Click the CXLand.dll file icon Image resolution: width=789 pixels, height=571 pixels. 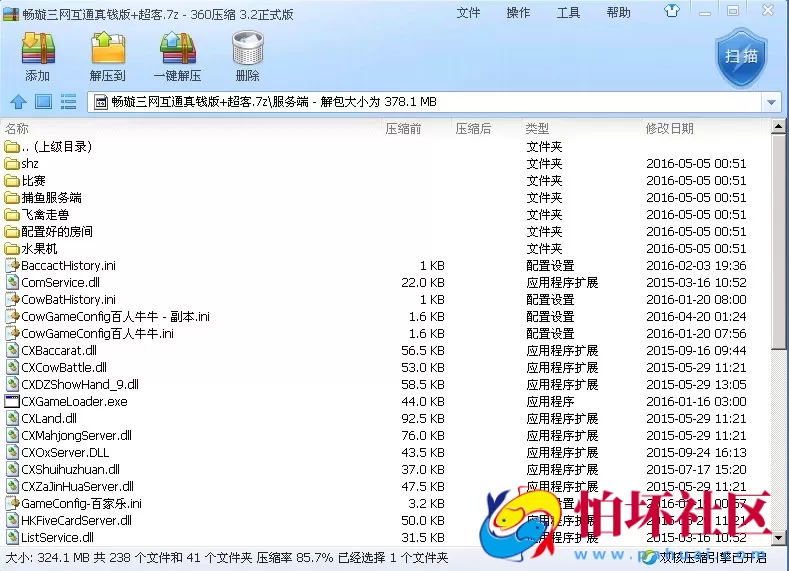coord(12,419)
